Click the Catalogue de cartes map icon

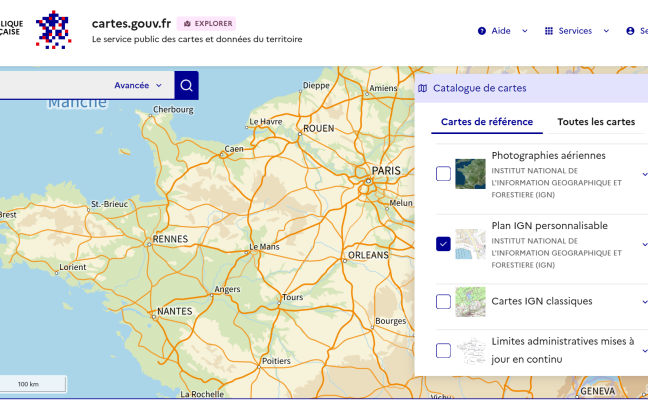pyautogui.click(x=423, y=88)
